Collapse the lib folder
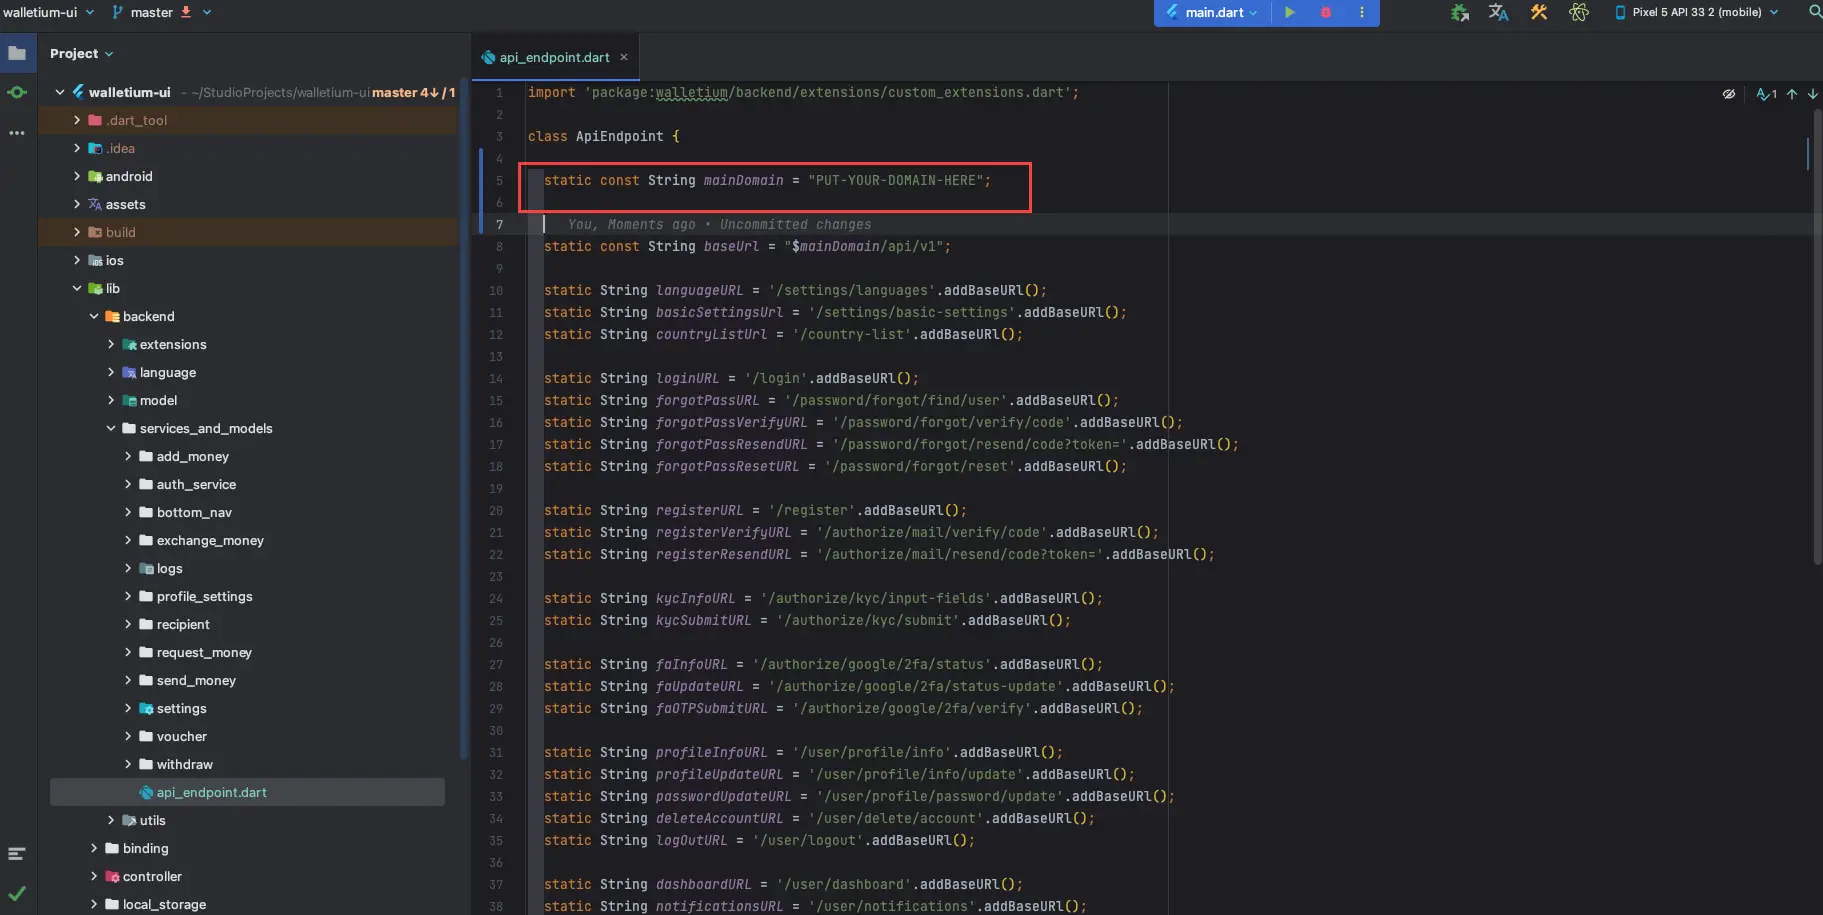Screen dimensions: 1823x915 [77, 288]
